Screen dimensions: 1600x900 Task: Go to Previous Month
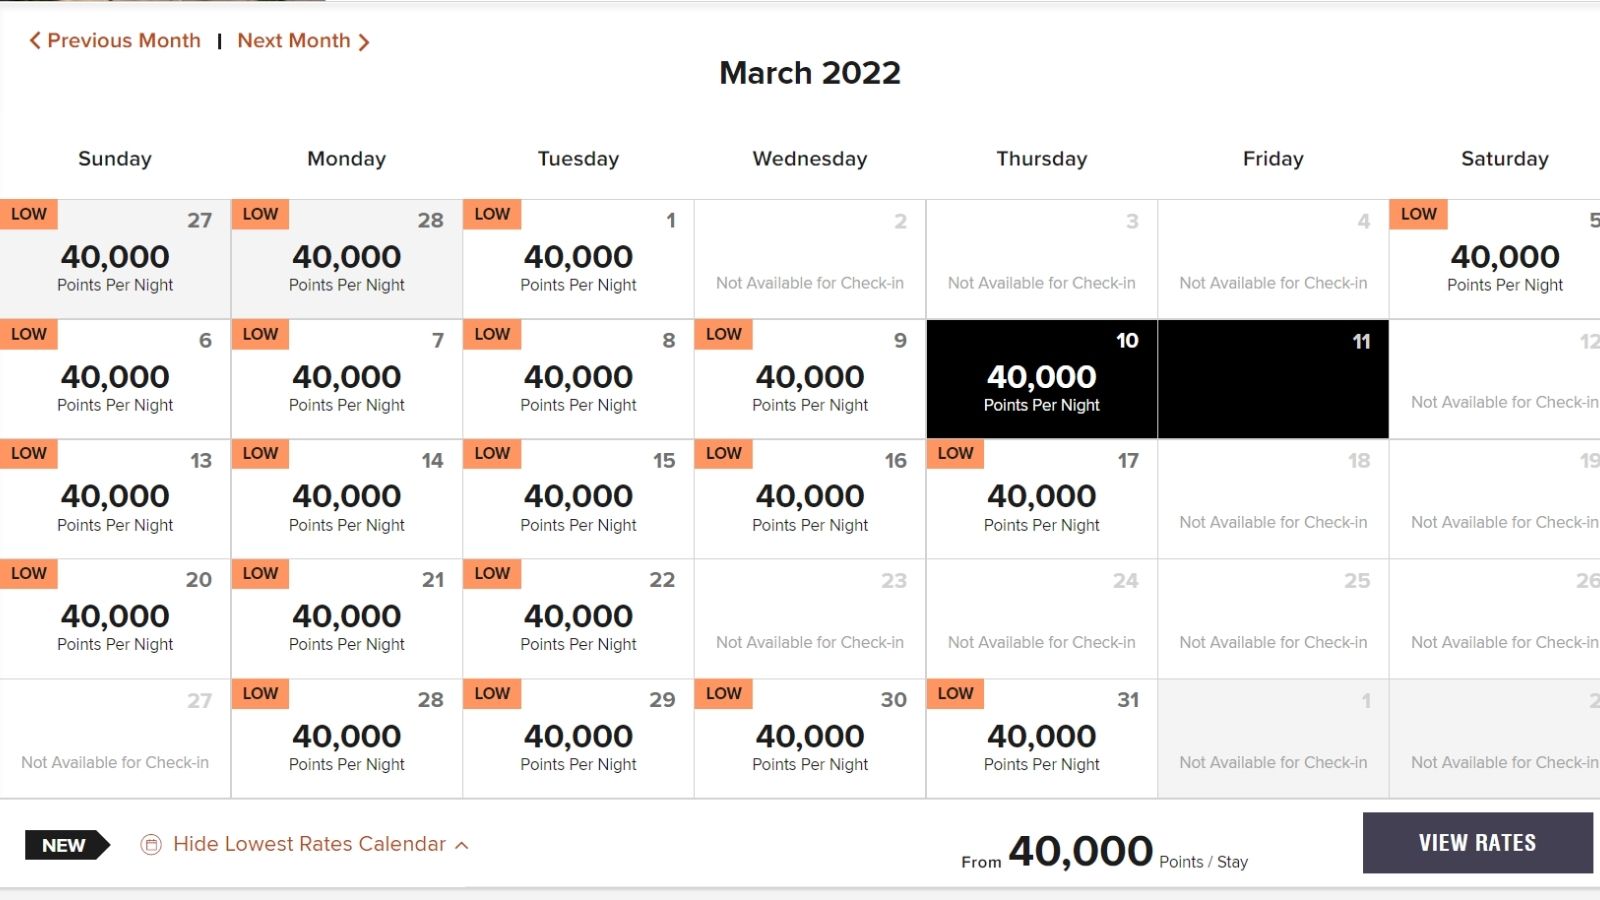(x=122, y=41)
